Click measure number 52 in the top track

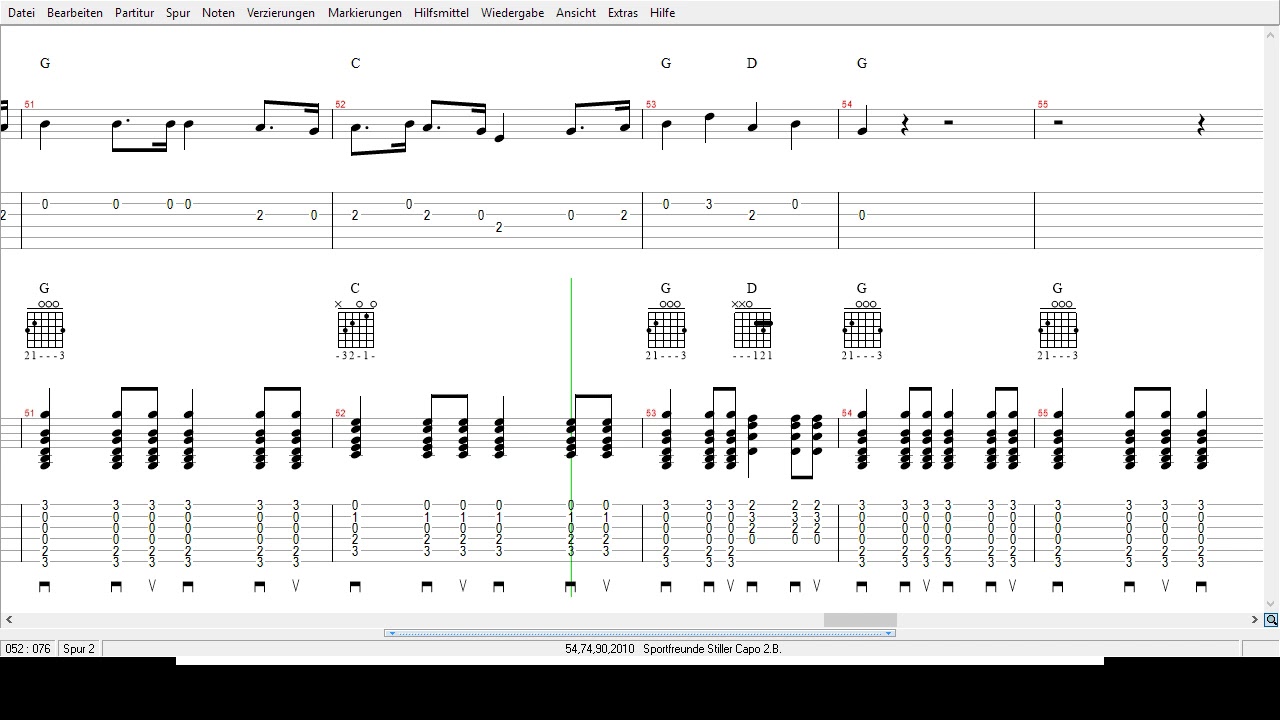coord(340,105)
